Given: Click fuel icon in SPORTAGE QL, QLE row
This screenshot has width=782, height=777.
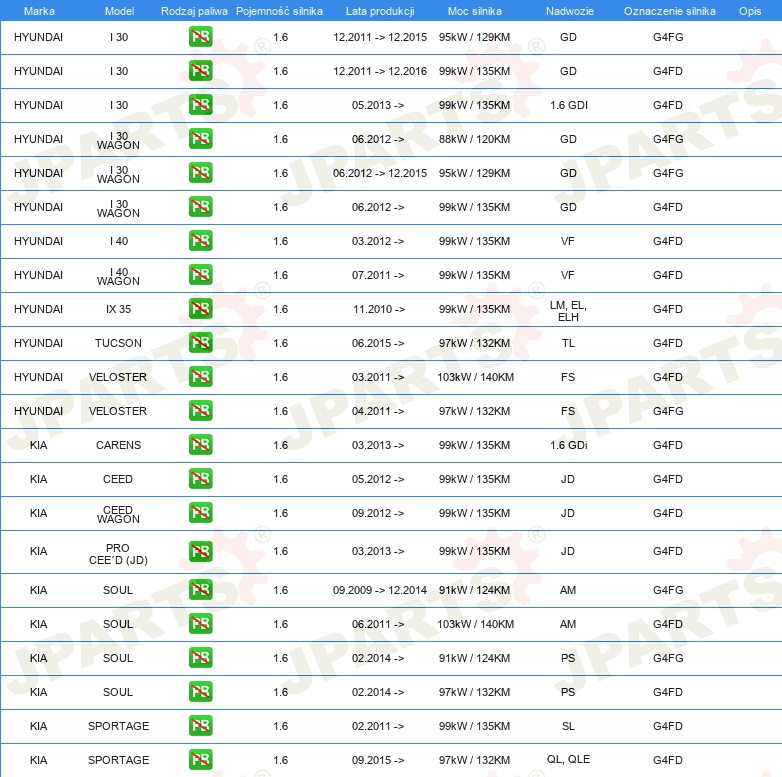Looking at the screenshot, I should (200, 760).
